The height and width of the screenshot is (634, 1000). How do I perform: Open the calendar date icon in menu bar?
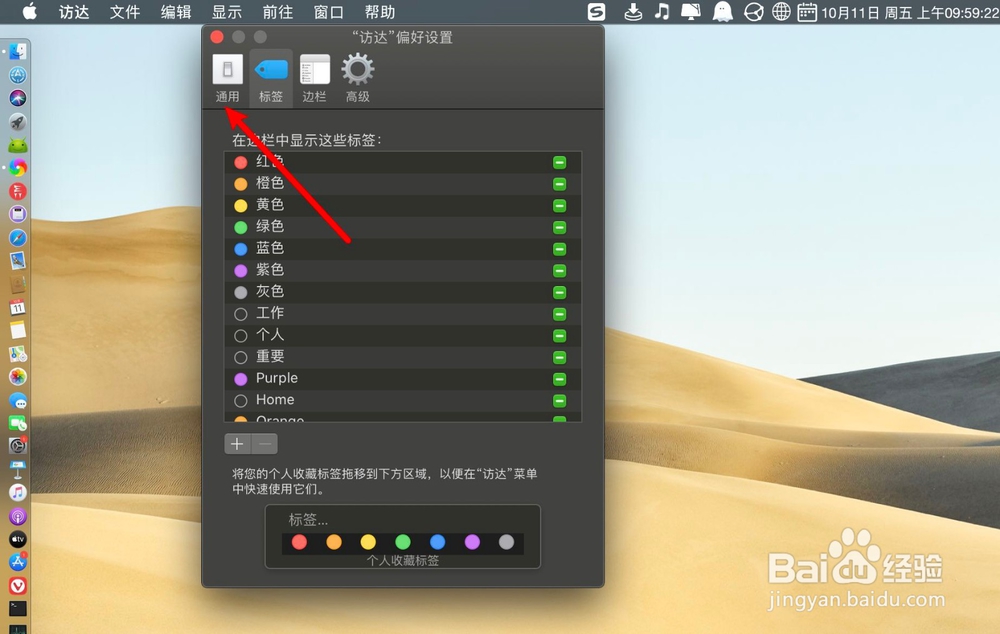point(806,12)
